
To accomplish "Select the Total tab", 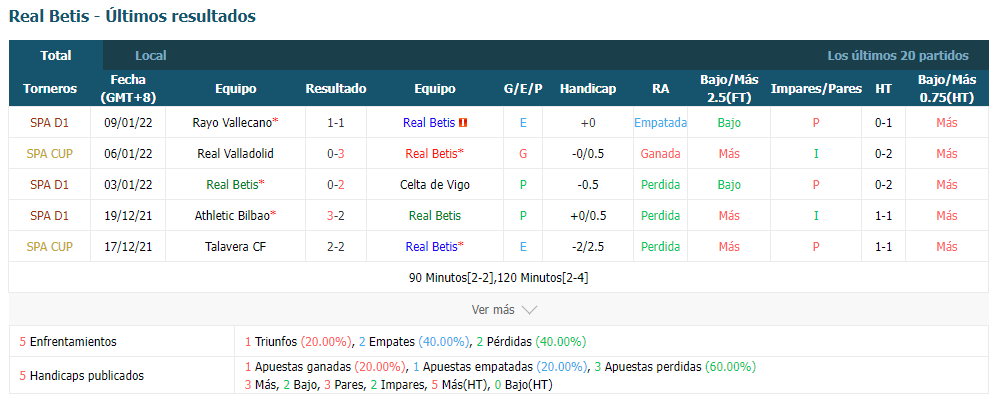I will click(x=56, y=55).
